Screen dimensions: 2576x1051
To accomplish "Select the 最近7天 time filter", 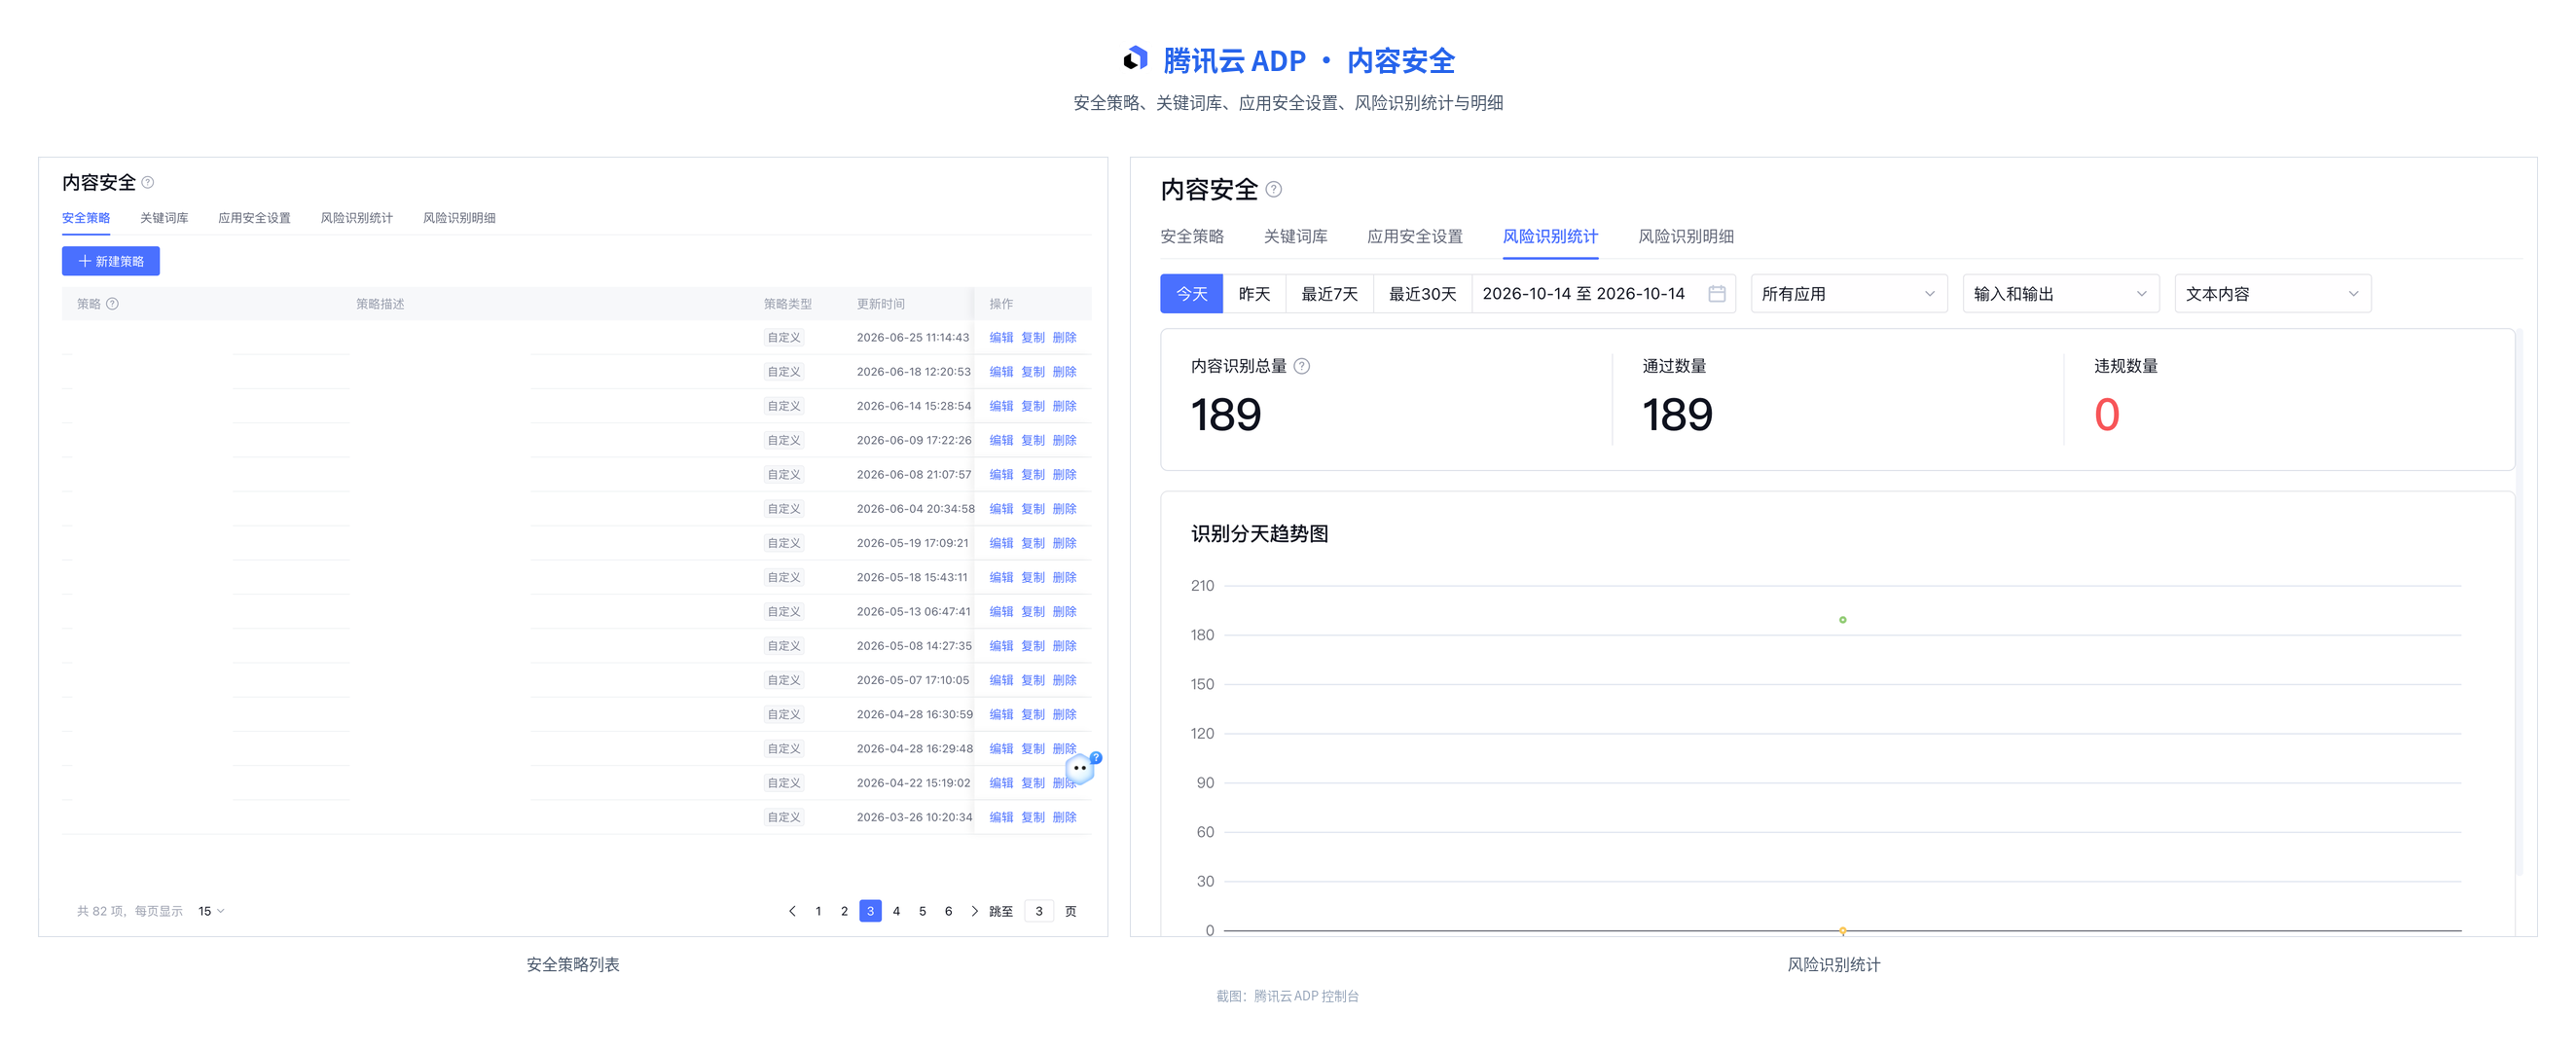I will [x=1329, y=294].
